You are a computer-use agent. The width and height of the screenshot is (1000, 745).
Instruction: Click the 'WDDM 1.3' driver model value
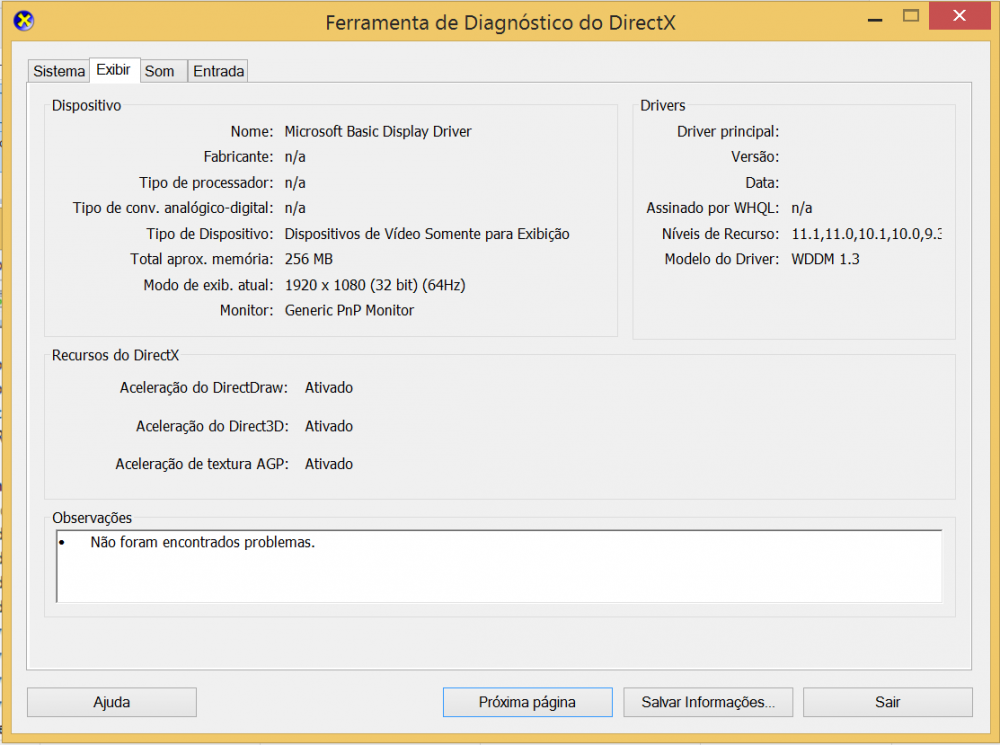point(825,259)
